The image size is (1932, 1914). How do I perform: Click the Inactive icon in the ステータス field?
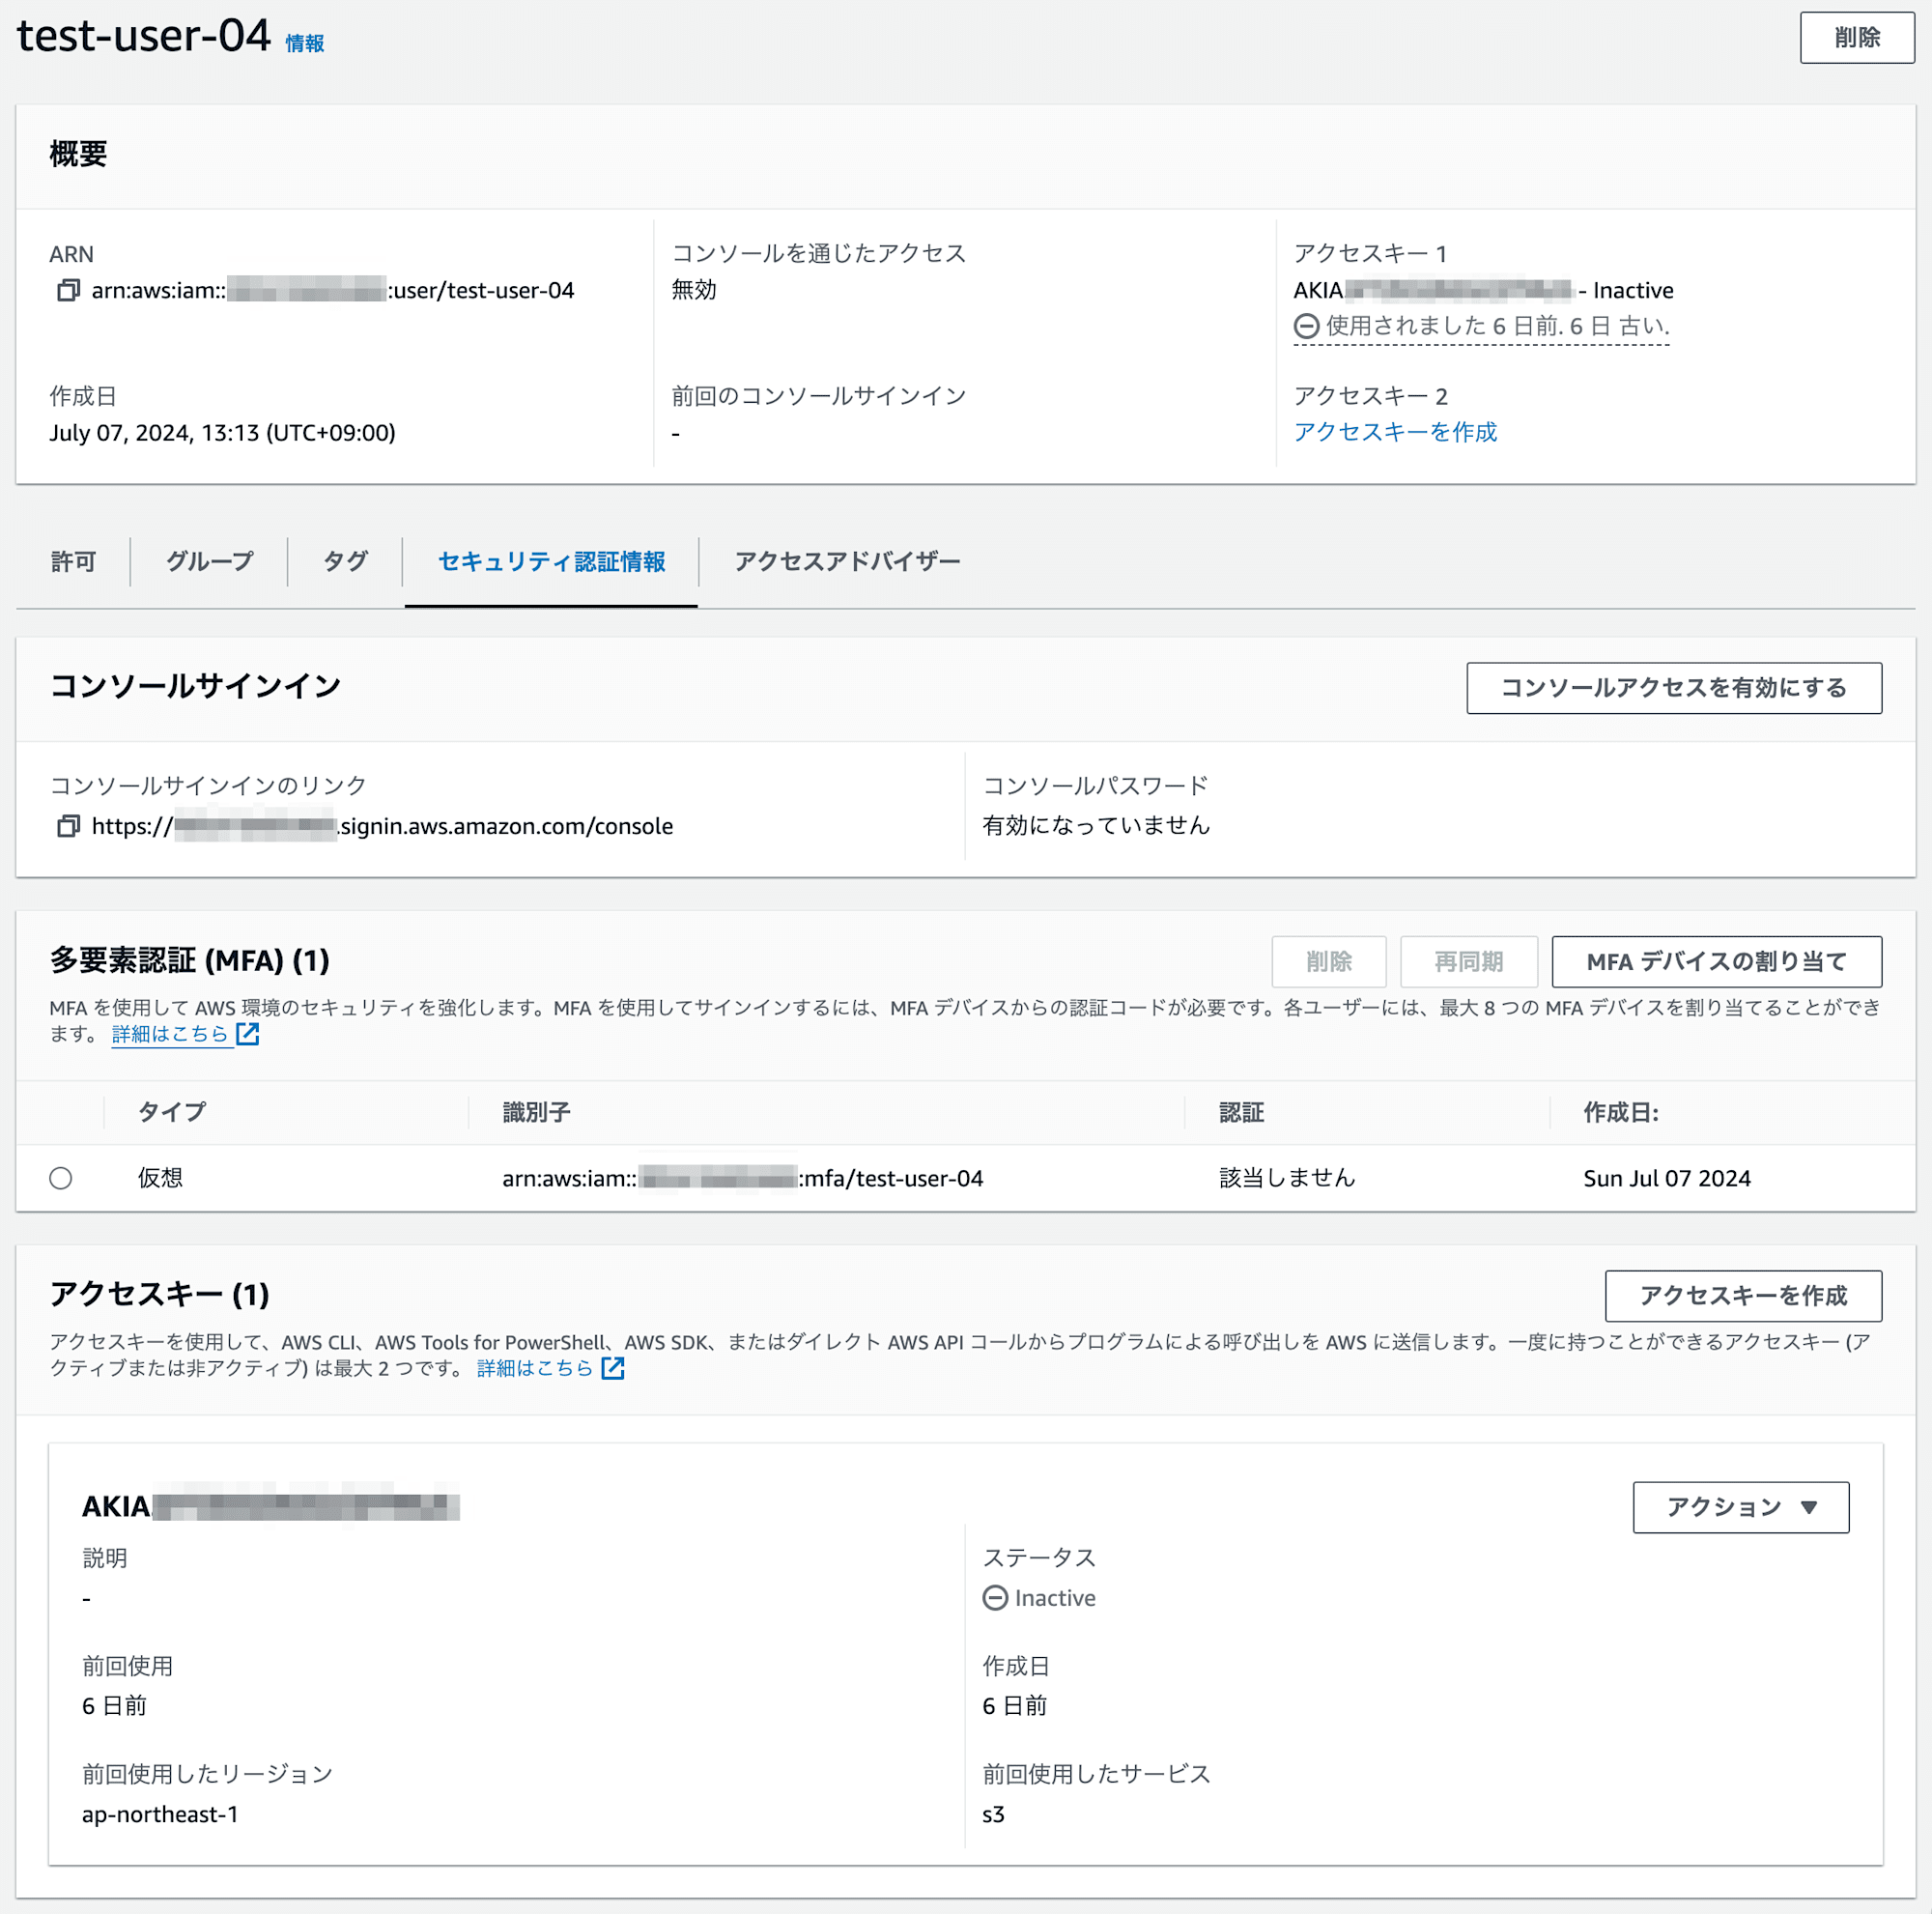coord(995,1598)
